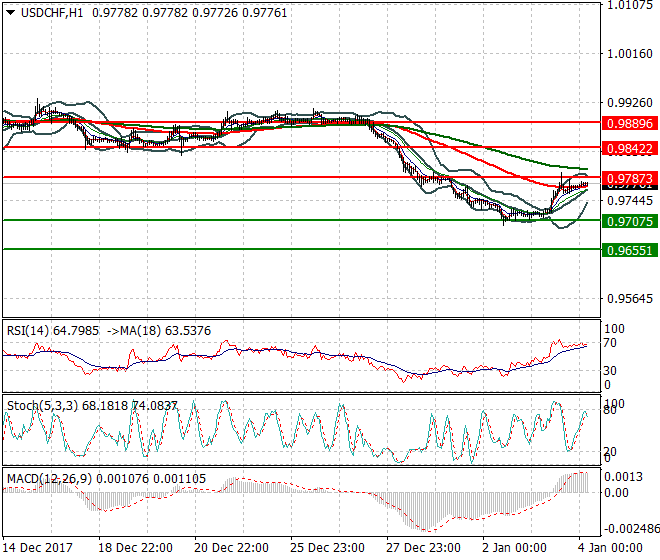
Task: Select the 0.99260 price axis label
Action: [x=630, y=103]
